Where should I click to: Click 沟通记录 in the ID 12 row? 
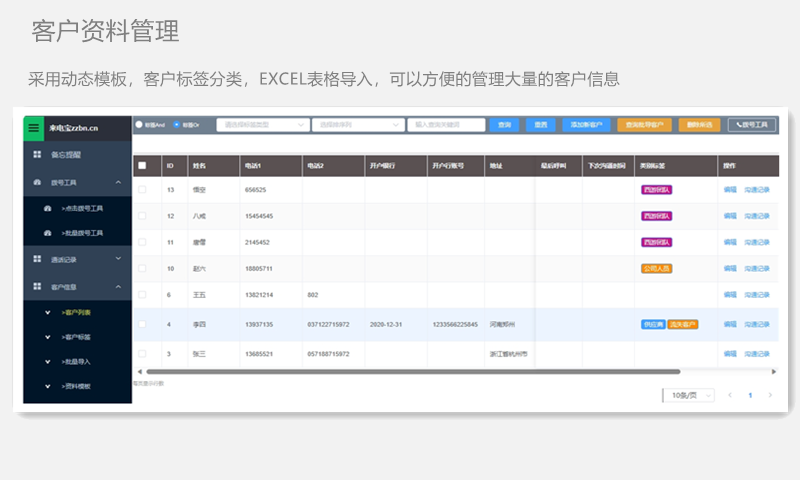pyautogui.click(x=757, y=216)
